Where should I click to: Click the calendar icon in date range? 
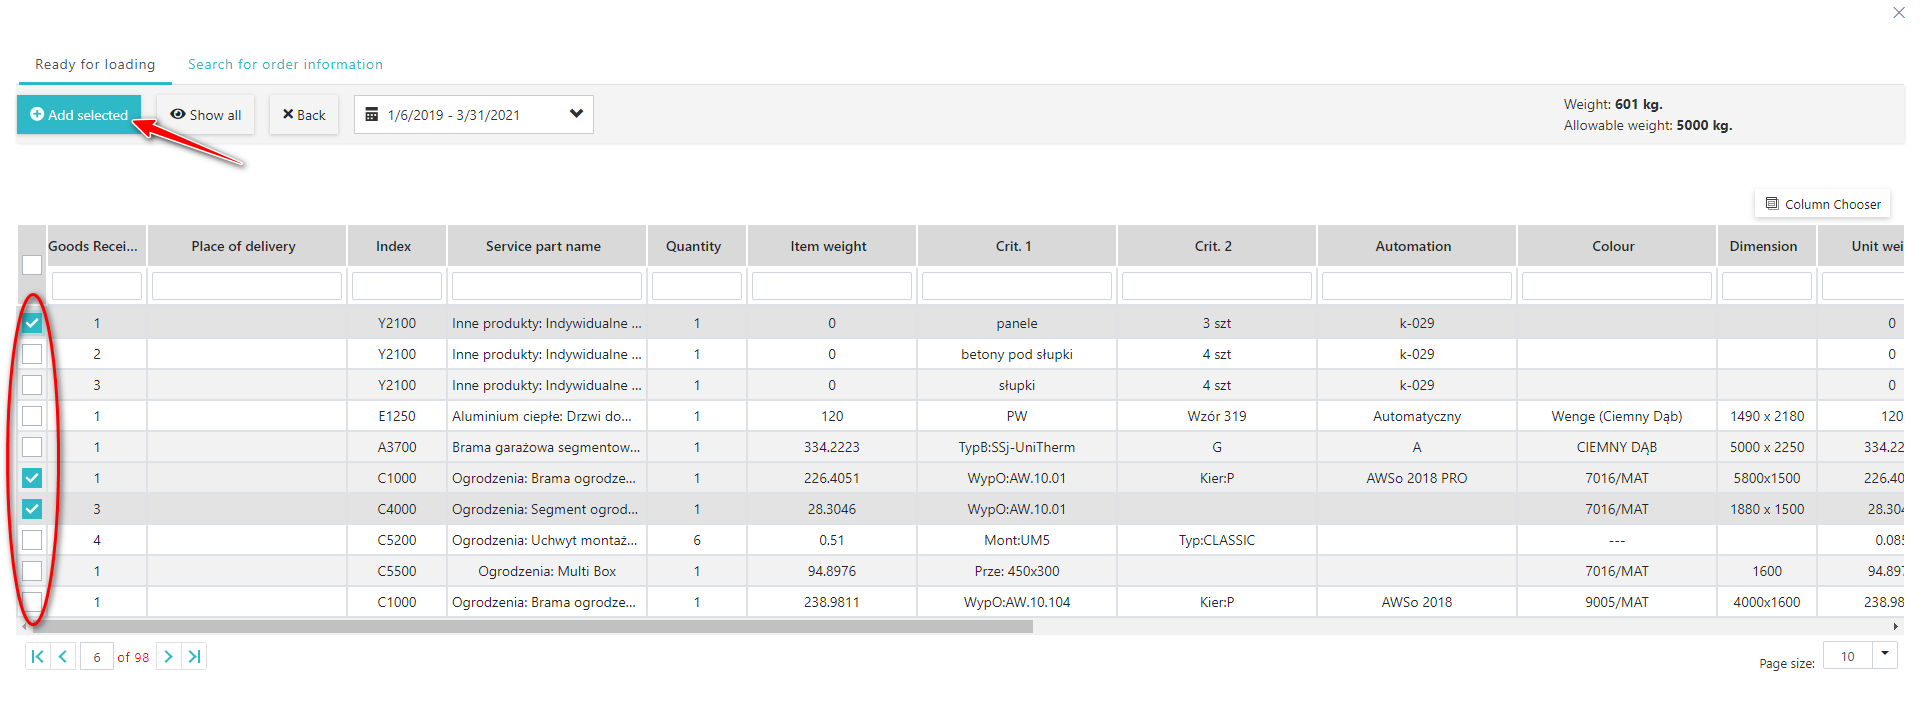click(x=372, y=115)
